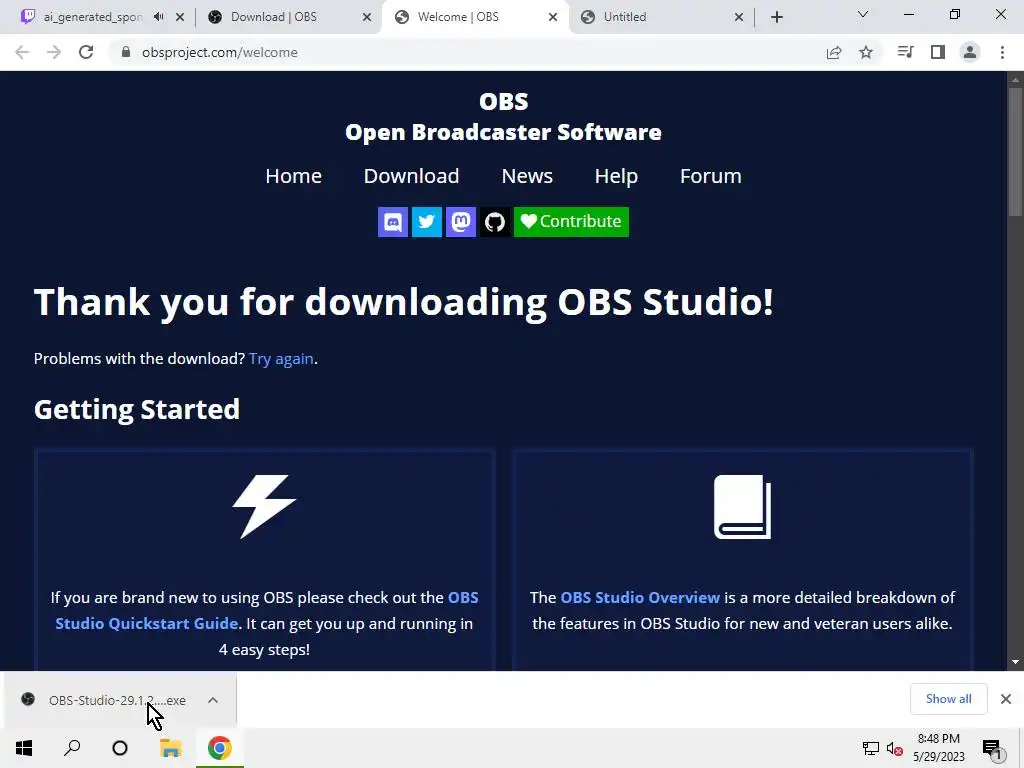
Task: Open the Windows Start menu
Action: click(x=24, y=748)
